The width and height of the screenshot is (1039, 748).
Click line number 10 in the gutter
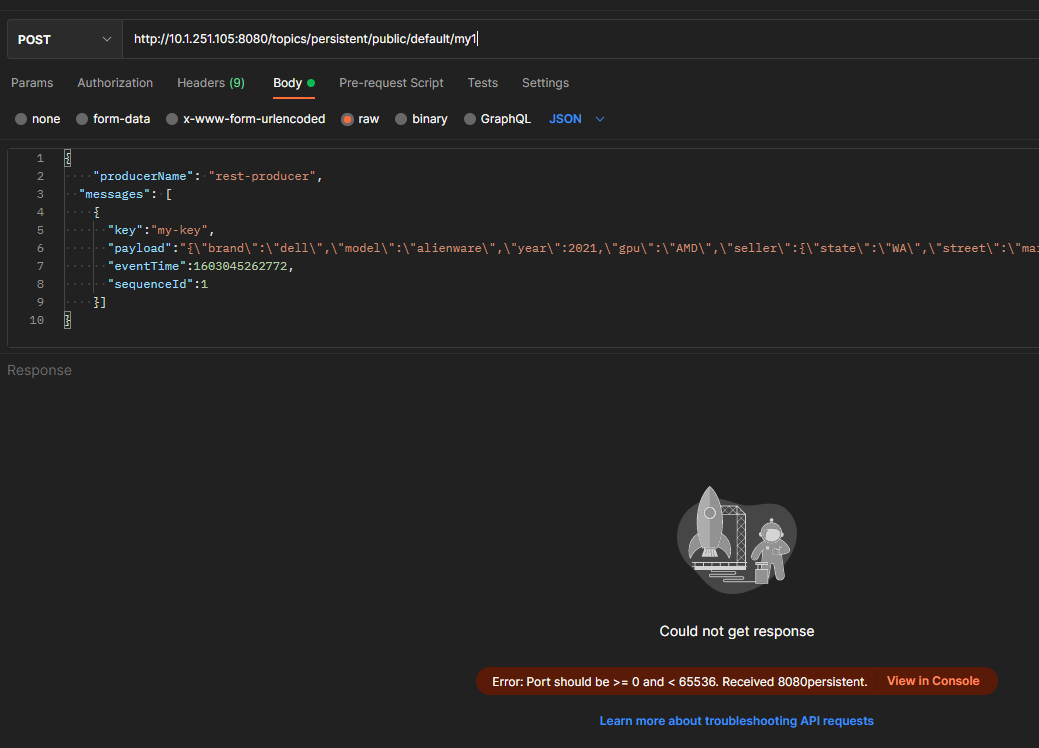(x=36, y=320)
